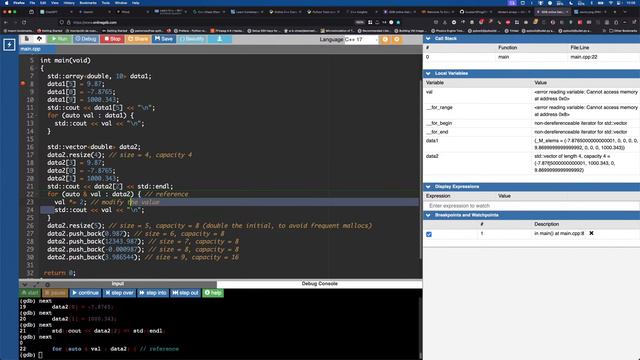Collapse the Display Expressions panel

428,187
